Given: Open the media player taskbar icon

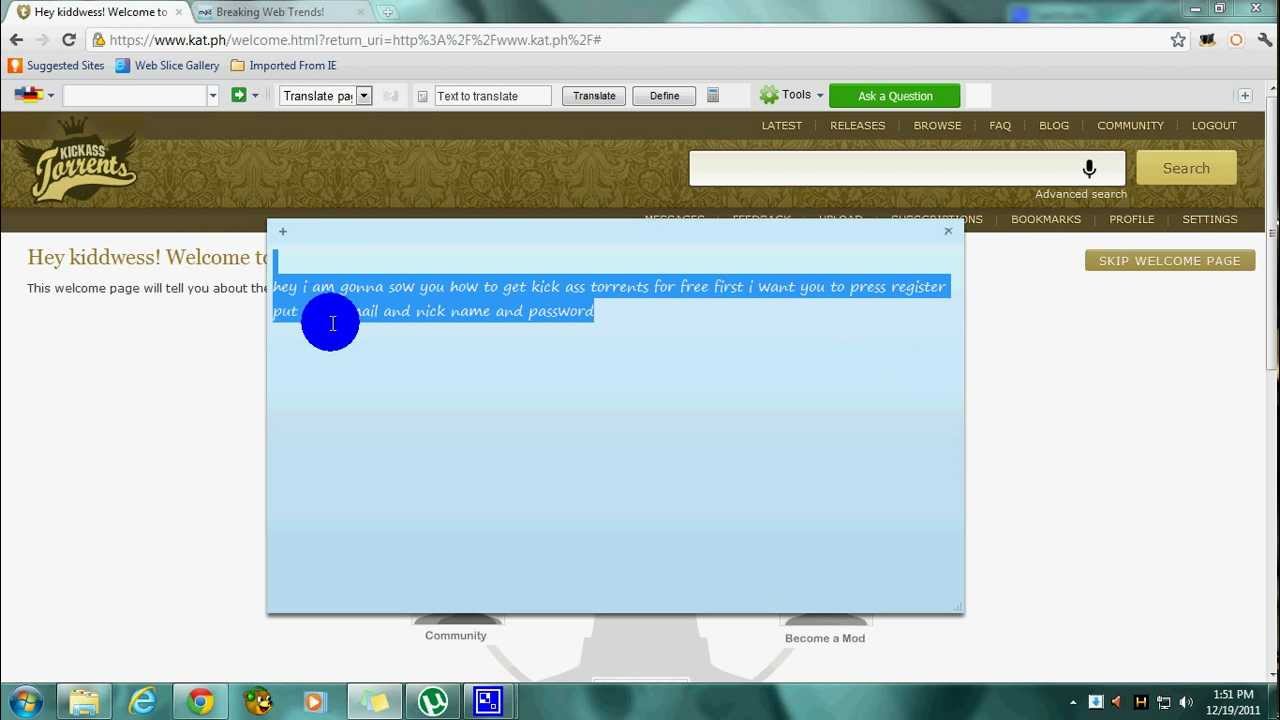Looking at the screenshot, I should (315, 701).
